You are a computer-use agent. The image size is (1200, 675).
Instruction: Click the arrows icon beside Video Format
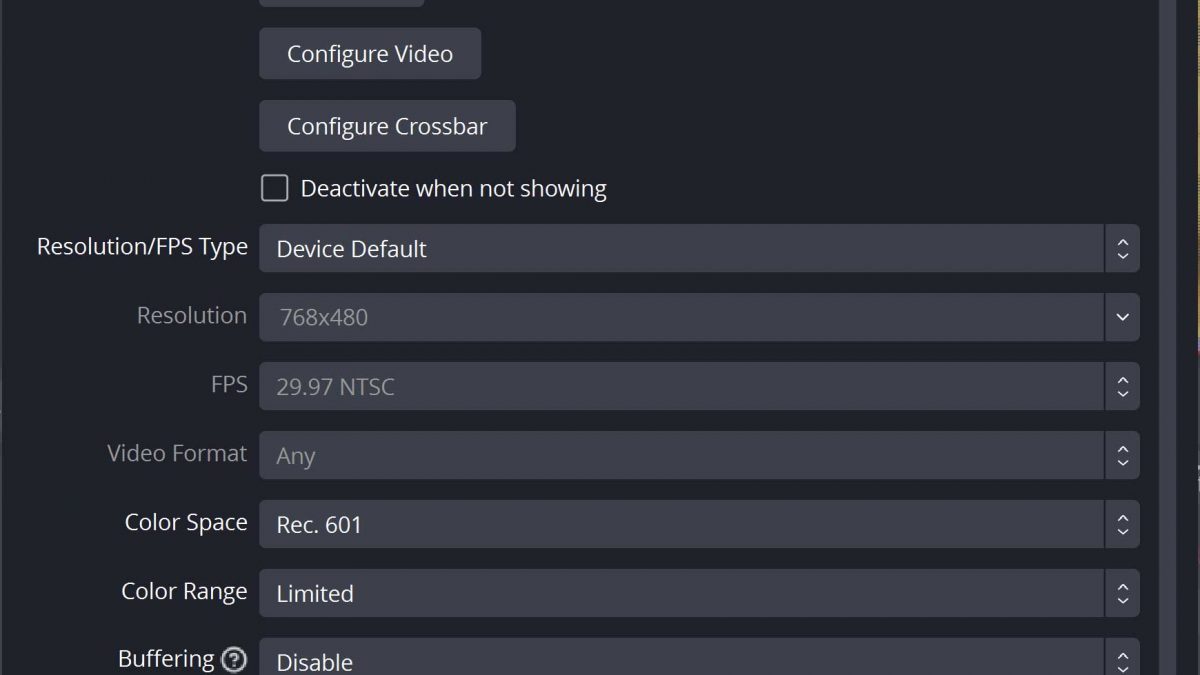[1122, 455]
